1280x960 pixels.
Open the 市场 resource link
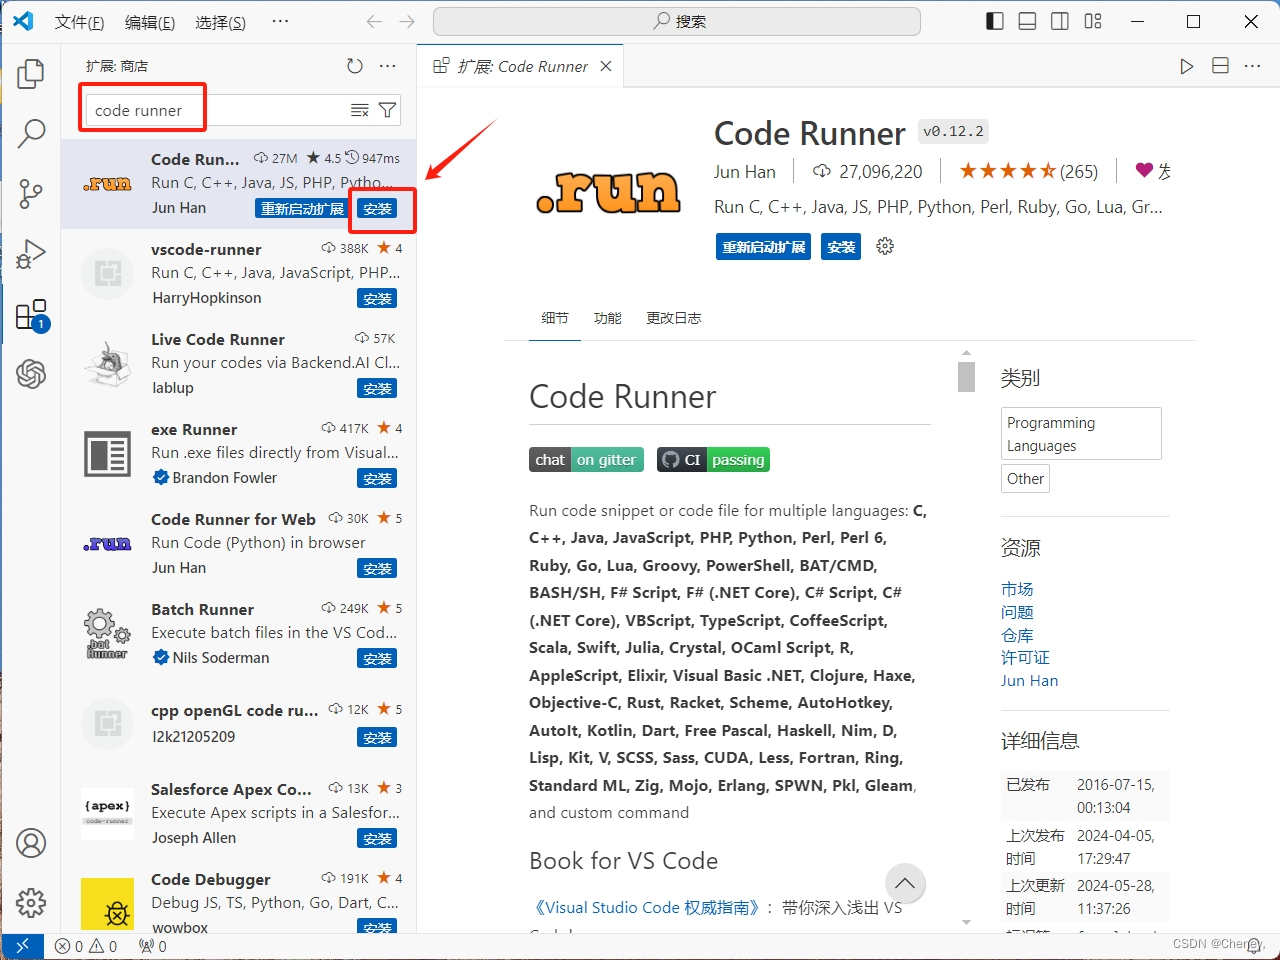(1017, 589)
